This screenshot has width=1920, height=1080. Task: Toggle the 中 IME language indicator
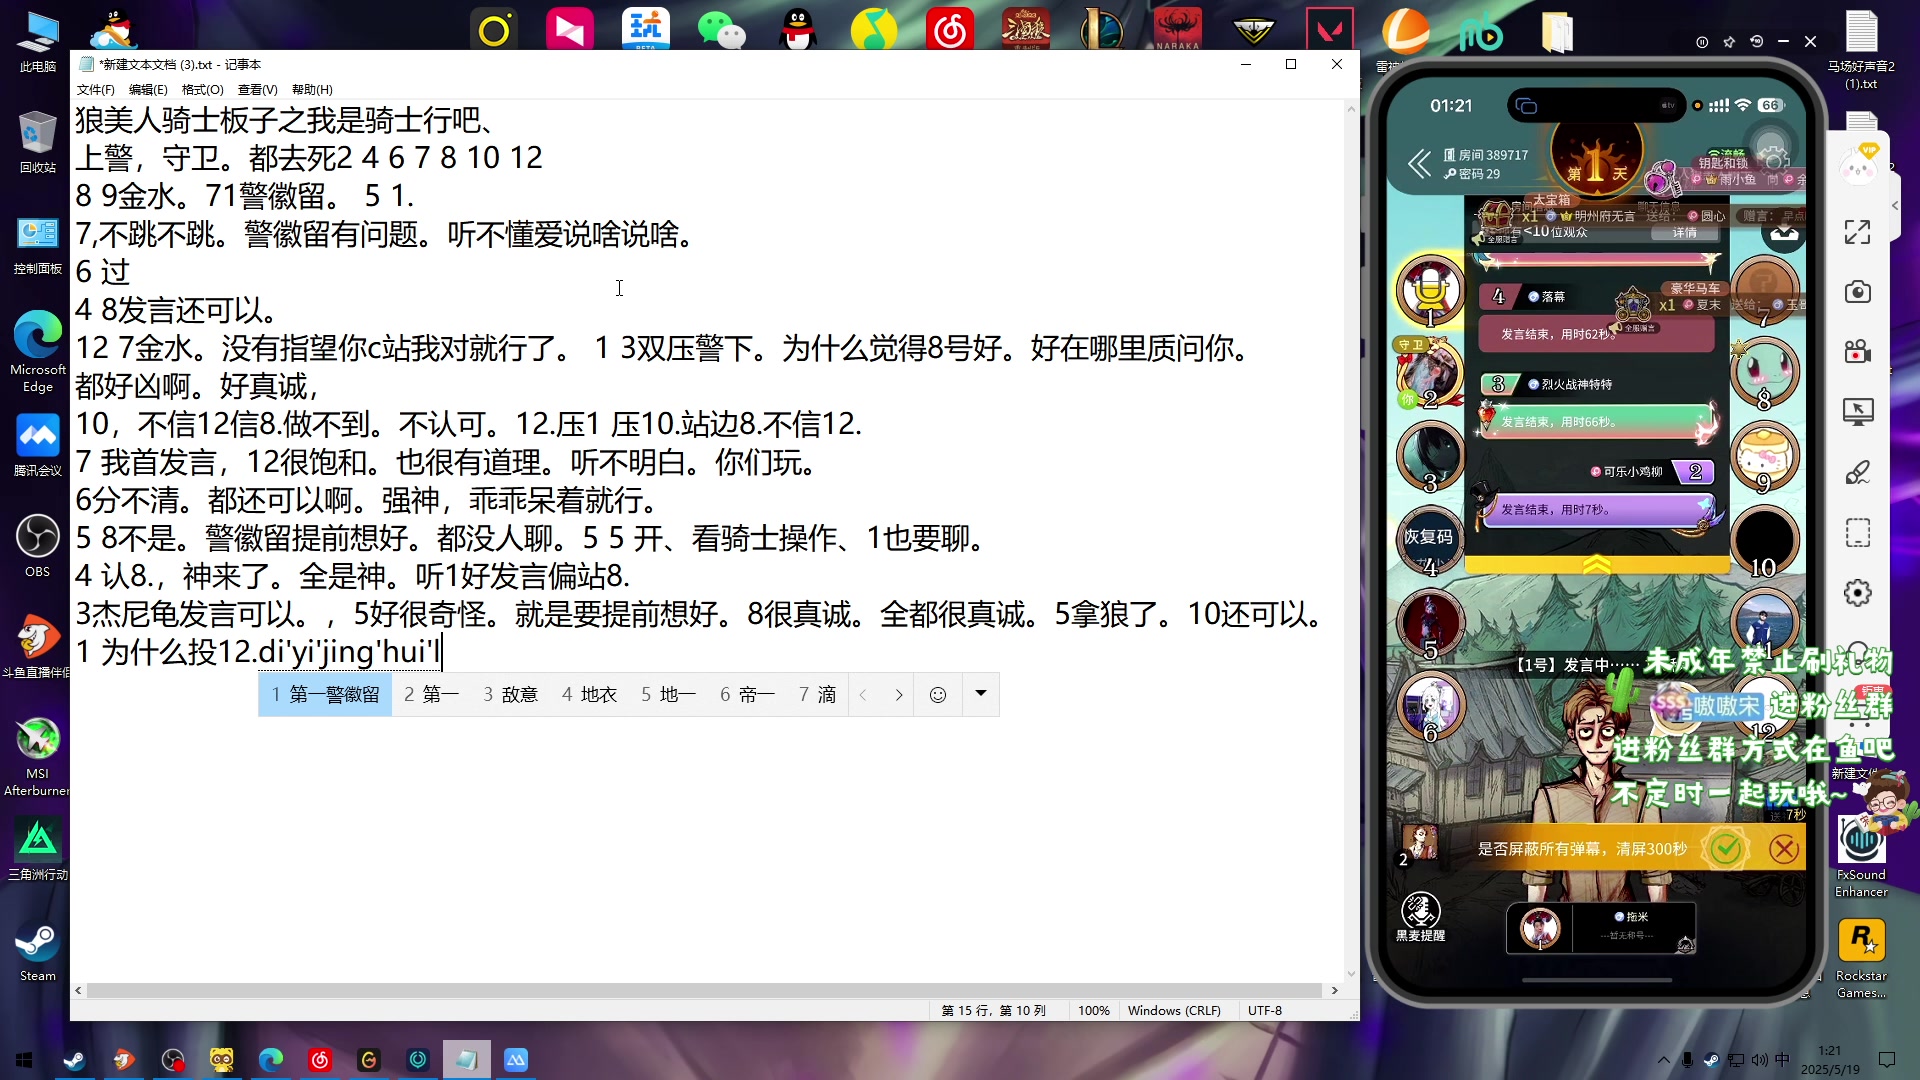(x=1782, y=1060)
